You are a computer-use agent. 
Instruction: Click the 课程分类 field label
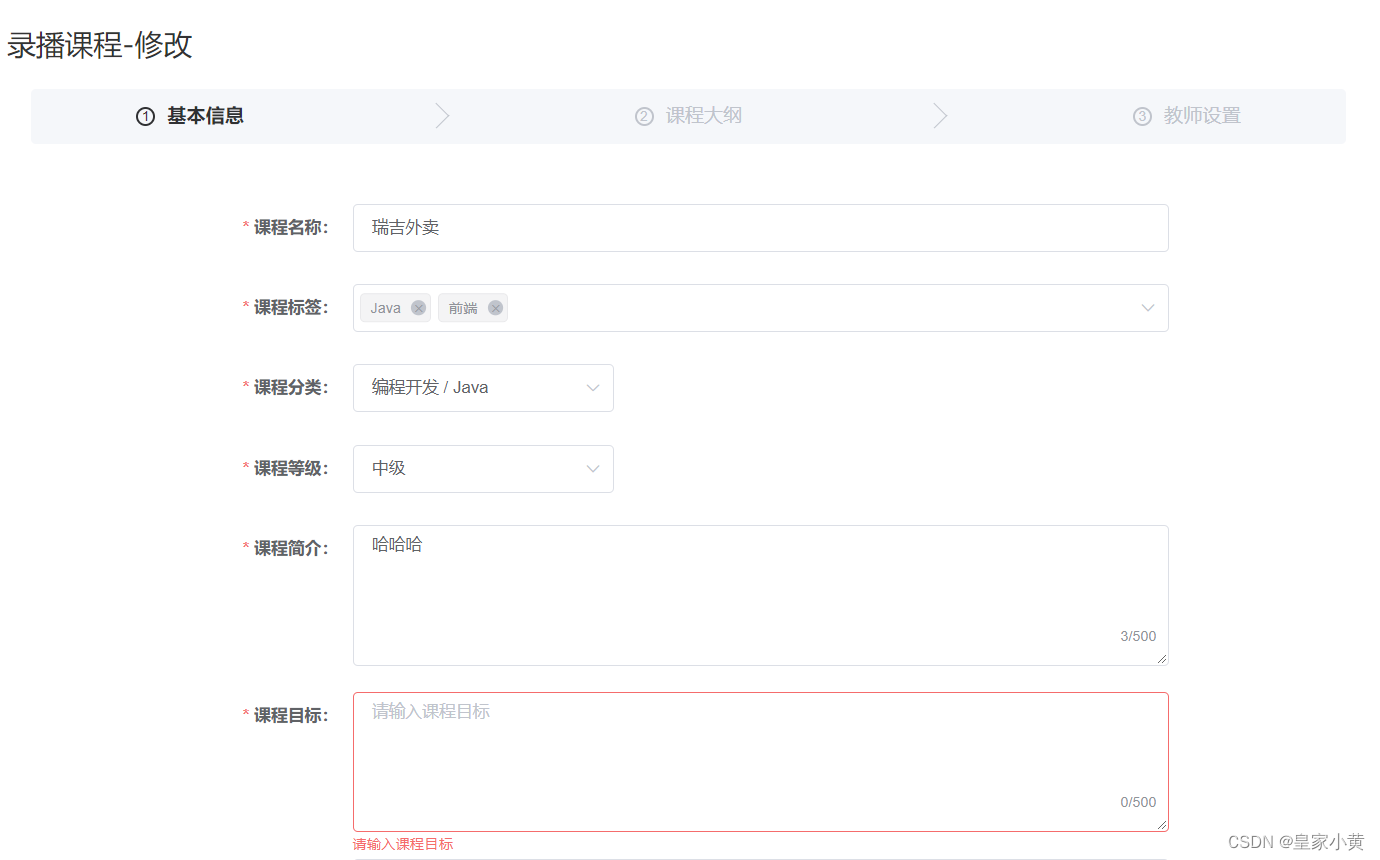click(x=290, y=388)
